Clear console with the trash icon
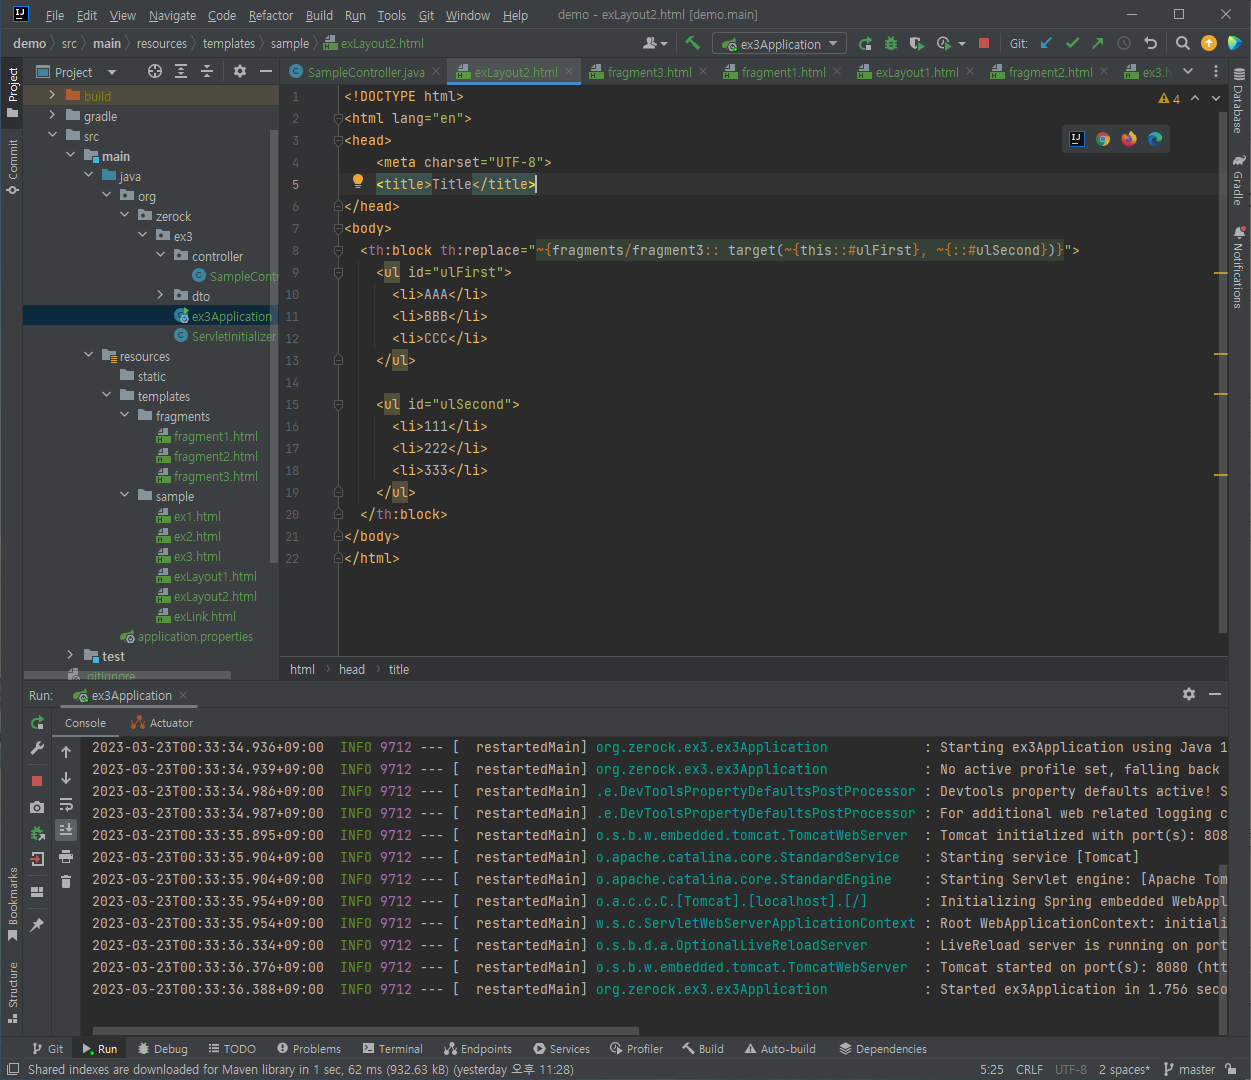The width and height of the screenshot is (1251, 1080). pyautogui.click(x=66, y=881)
